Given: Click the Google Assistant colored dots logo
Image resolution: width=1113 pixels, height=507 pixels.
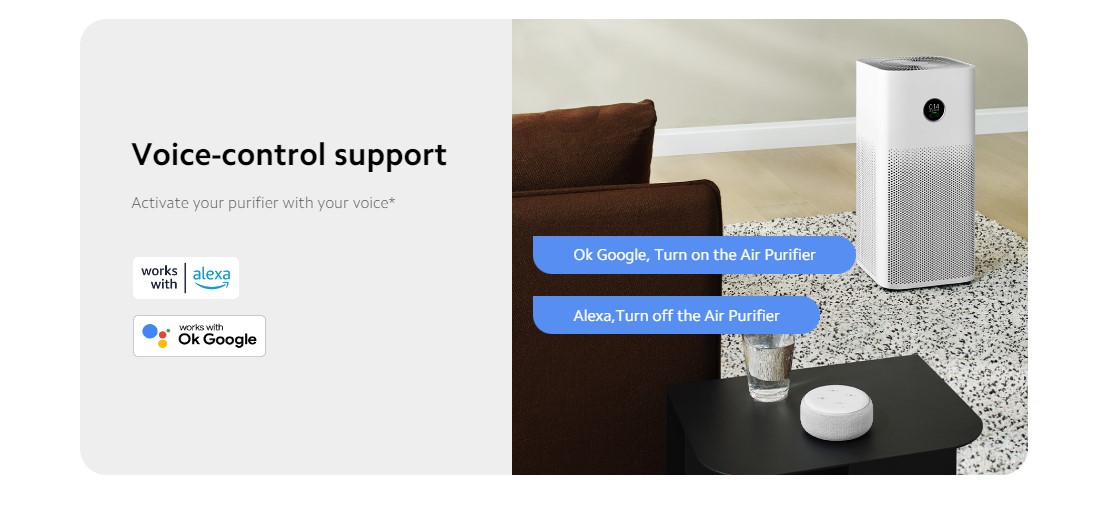Looking at the screenshot, I should (x=156, y=335).
